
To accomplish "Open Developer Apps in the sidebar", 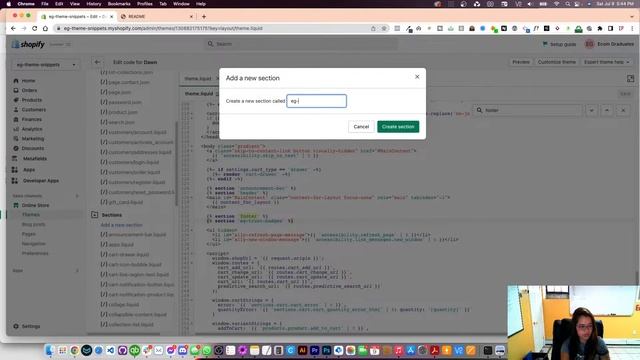I will [41, 180].
